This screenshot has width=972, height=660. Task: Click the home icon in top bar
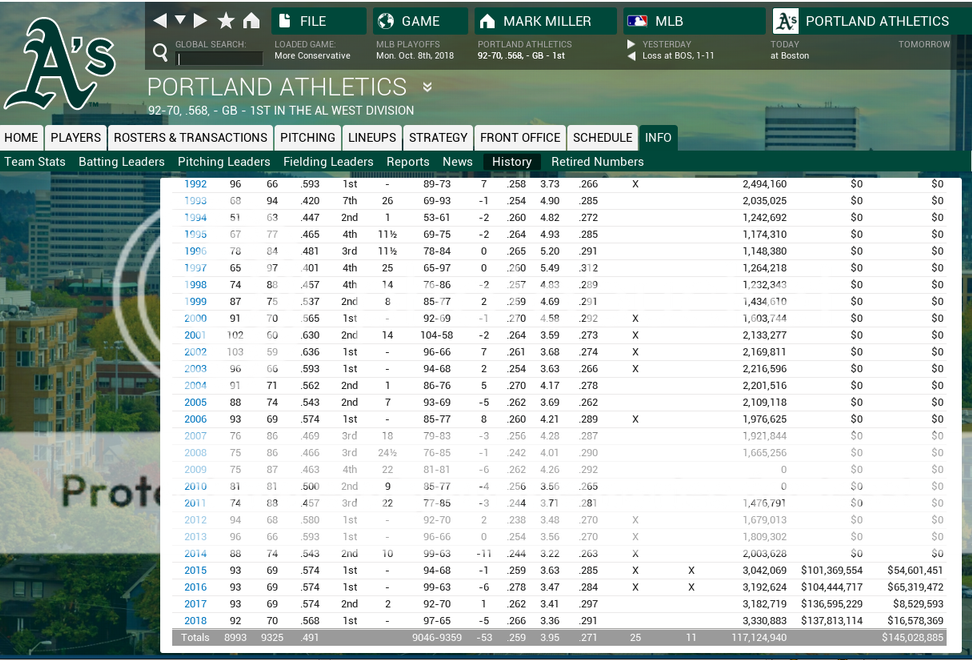[x=251, y=21]
